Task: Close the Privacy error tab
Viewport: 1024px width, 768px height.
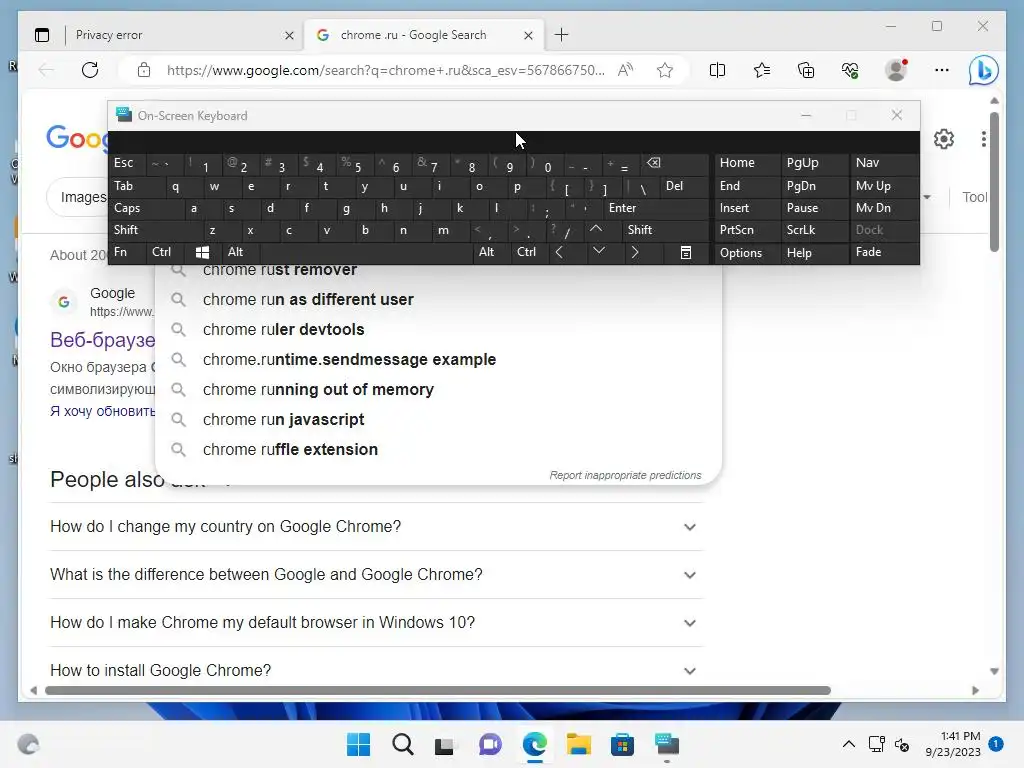Action: 289,35
